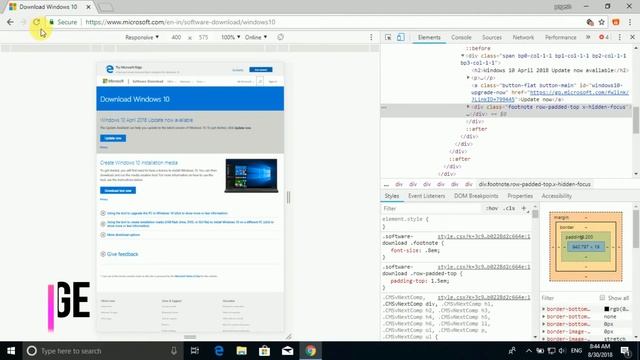The height and width of the screenshot is (360, 640).
Task: Toggle the device toolbar icon in DevTools
Action: click(x=400, y=37)
